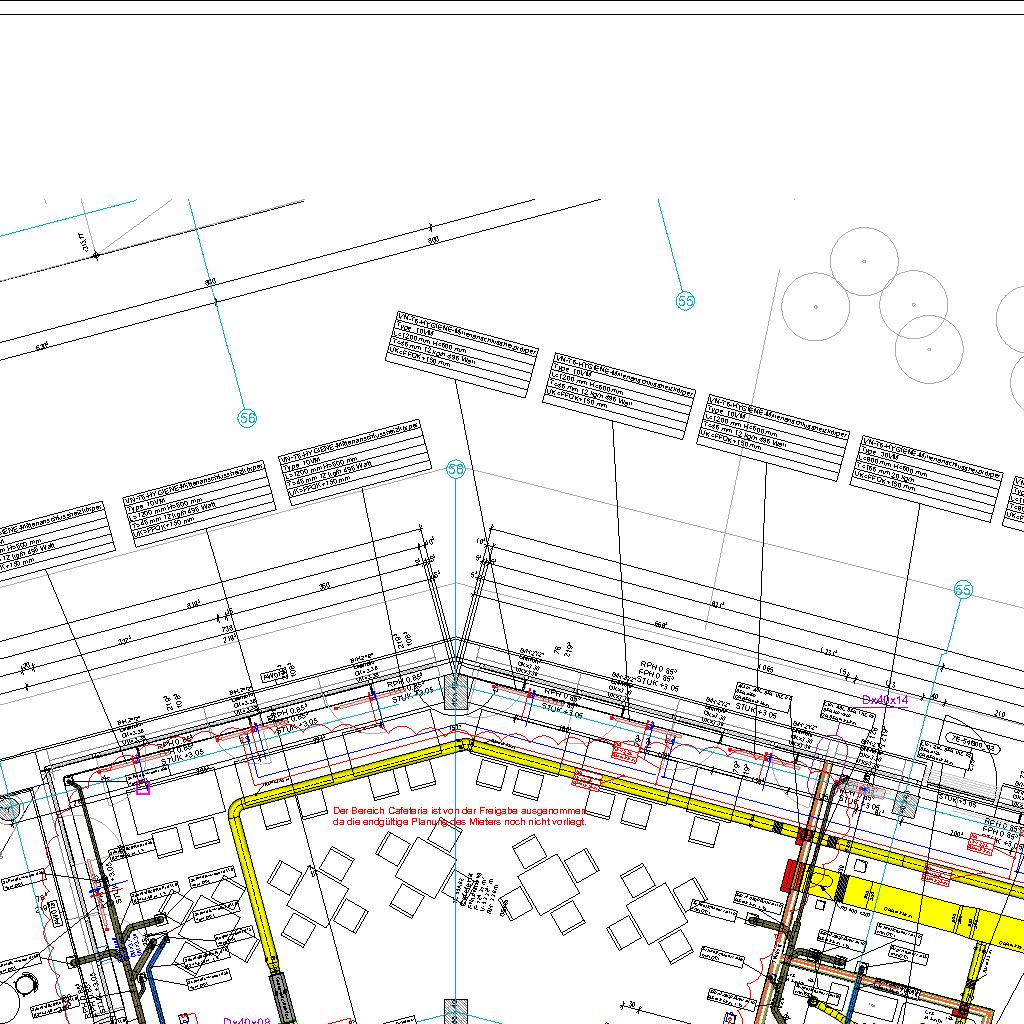Select the topmost tree circle

pyautogui.click(x=864, y=261)
